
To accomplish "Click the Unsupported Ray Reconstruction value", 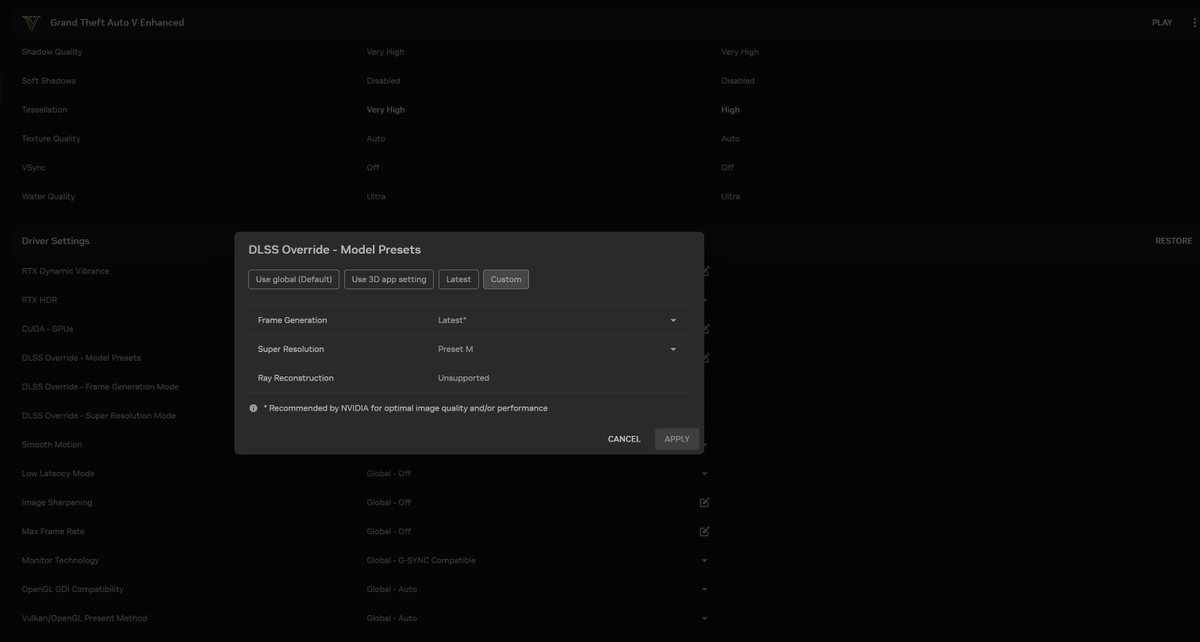I will (x=464, y=378).
